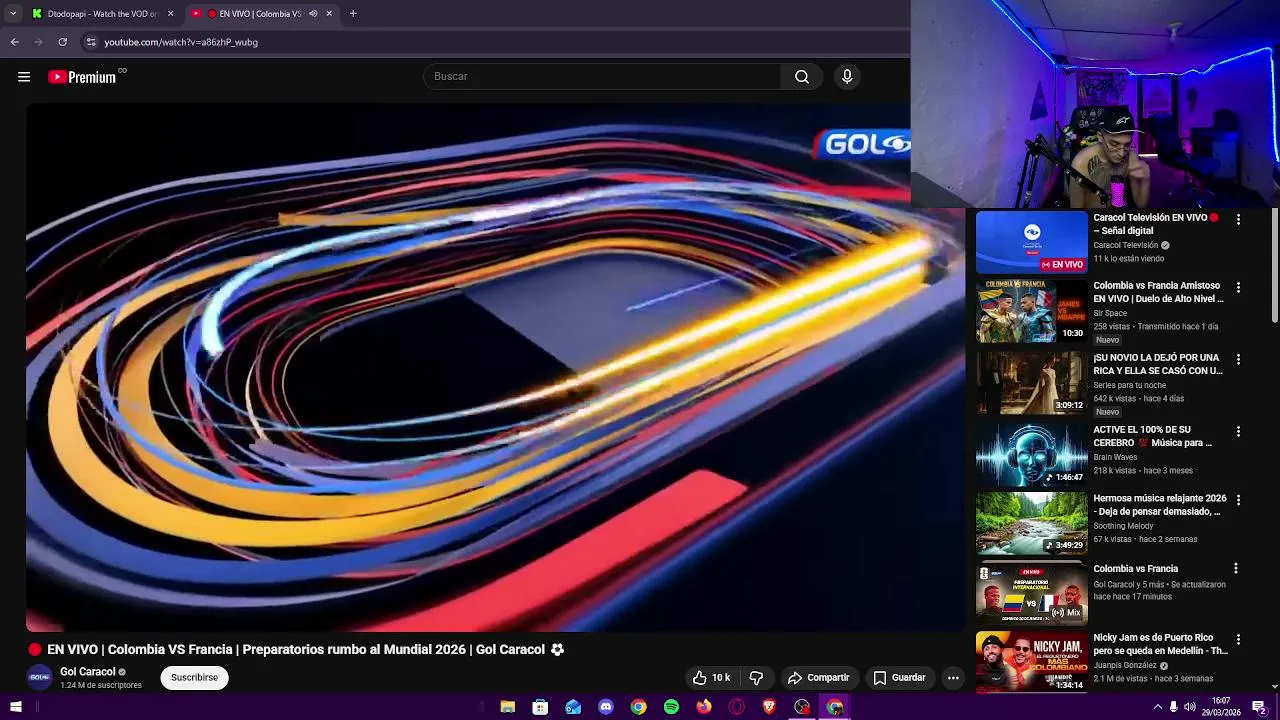Viewport: 1280px width, 720px height.
Task: Open options for ACTIVE EL 100% DE SU CEREBRO
Action: pos(1238,431)
